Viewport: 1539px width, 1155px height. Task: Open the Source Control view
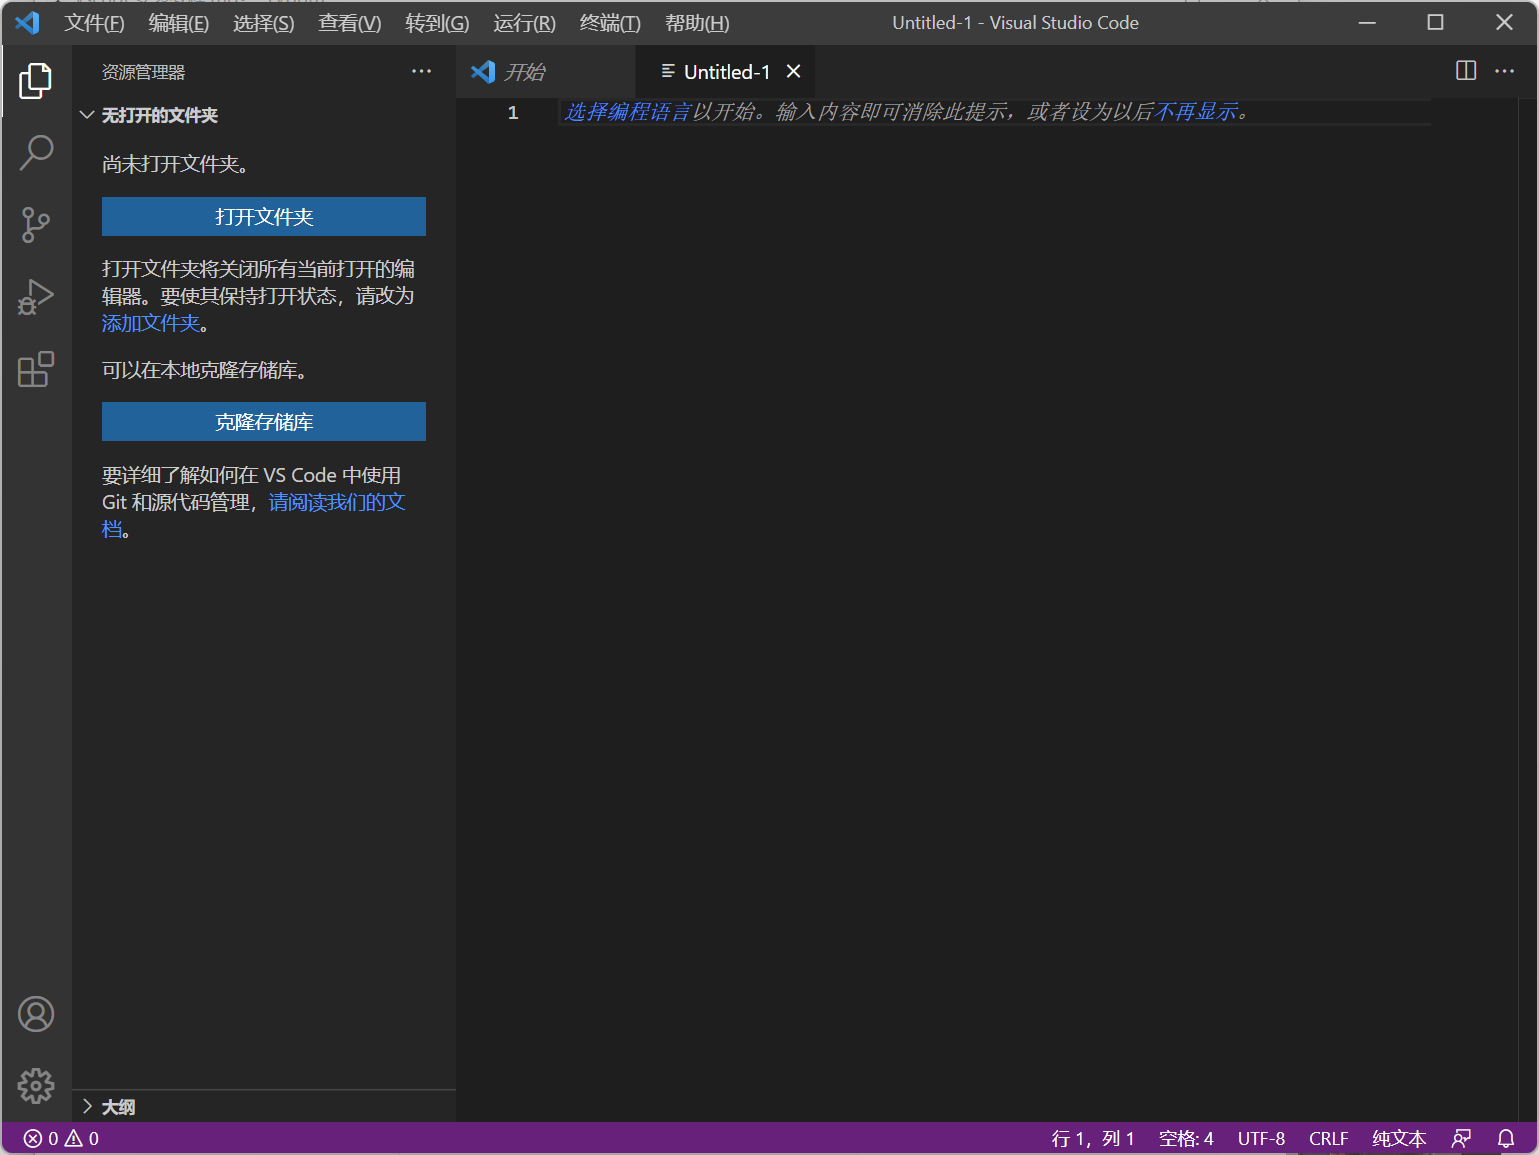tap(36, 225)
